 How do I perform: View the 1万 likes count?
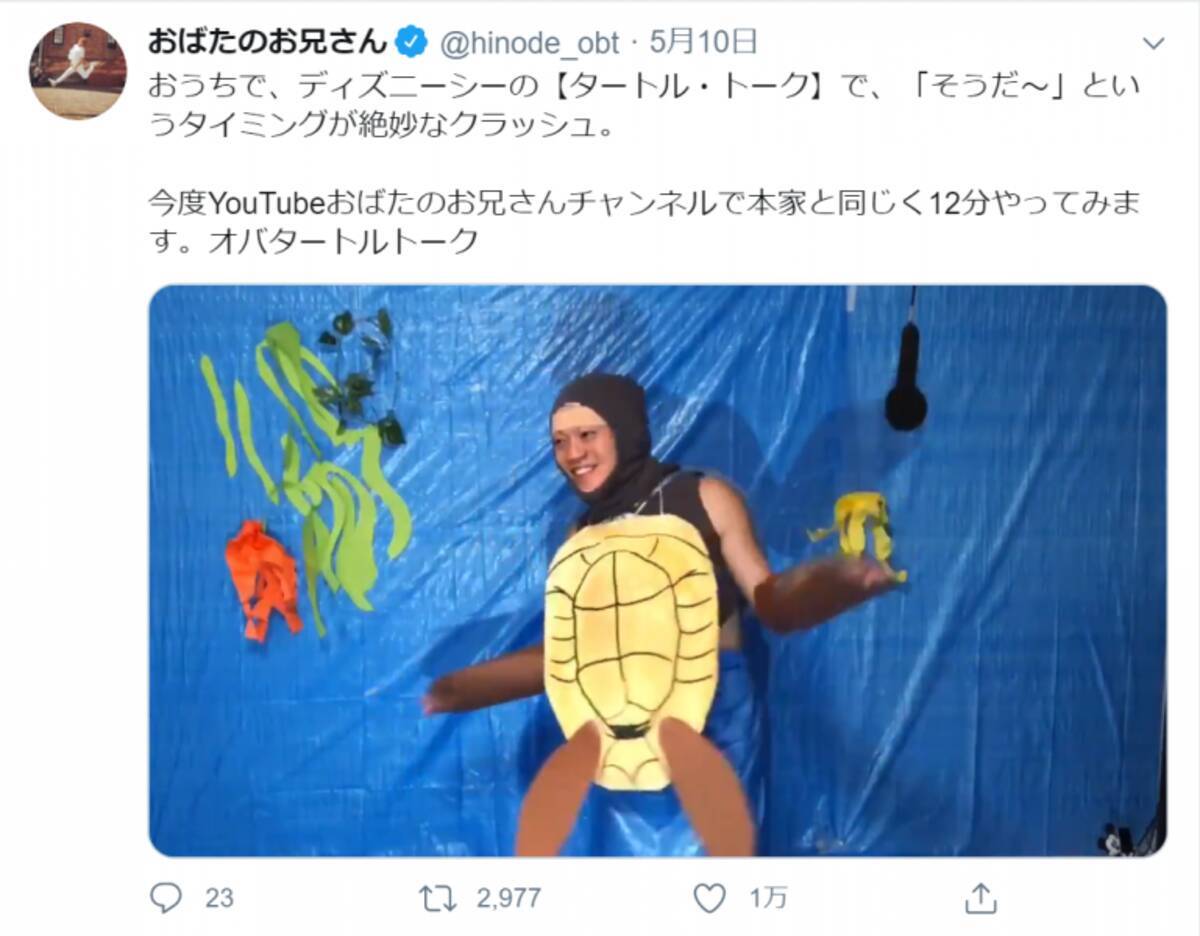click(768, 898)
